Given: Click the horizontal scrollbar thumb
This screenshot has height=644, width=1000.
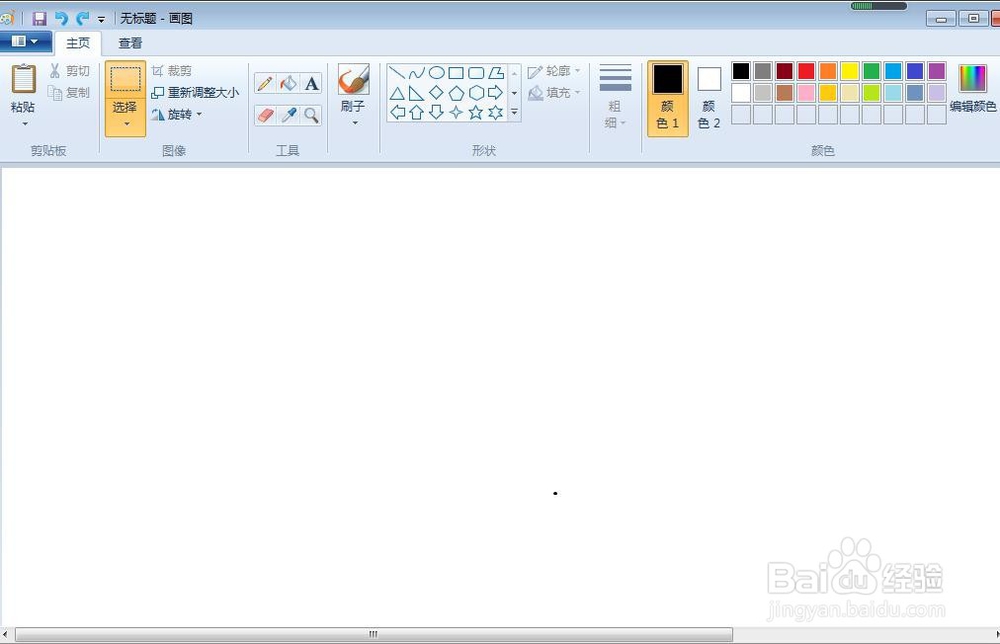Looking at the screenshot, I should pyautogui.click(x=374, y=634).
